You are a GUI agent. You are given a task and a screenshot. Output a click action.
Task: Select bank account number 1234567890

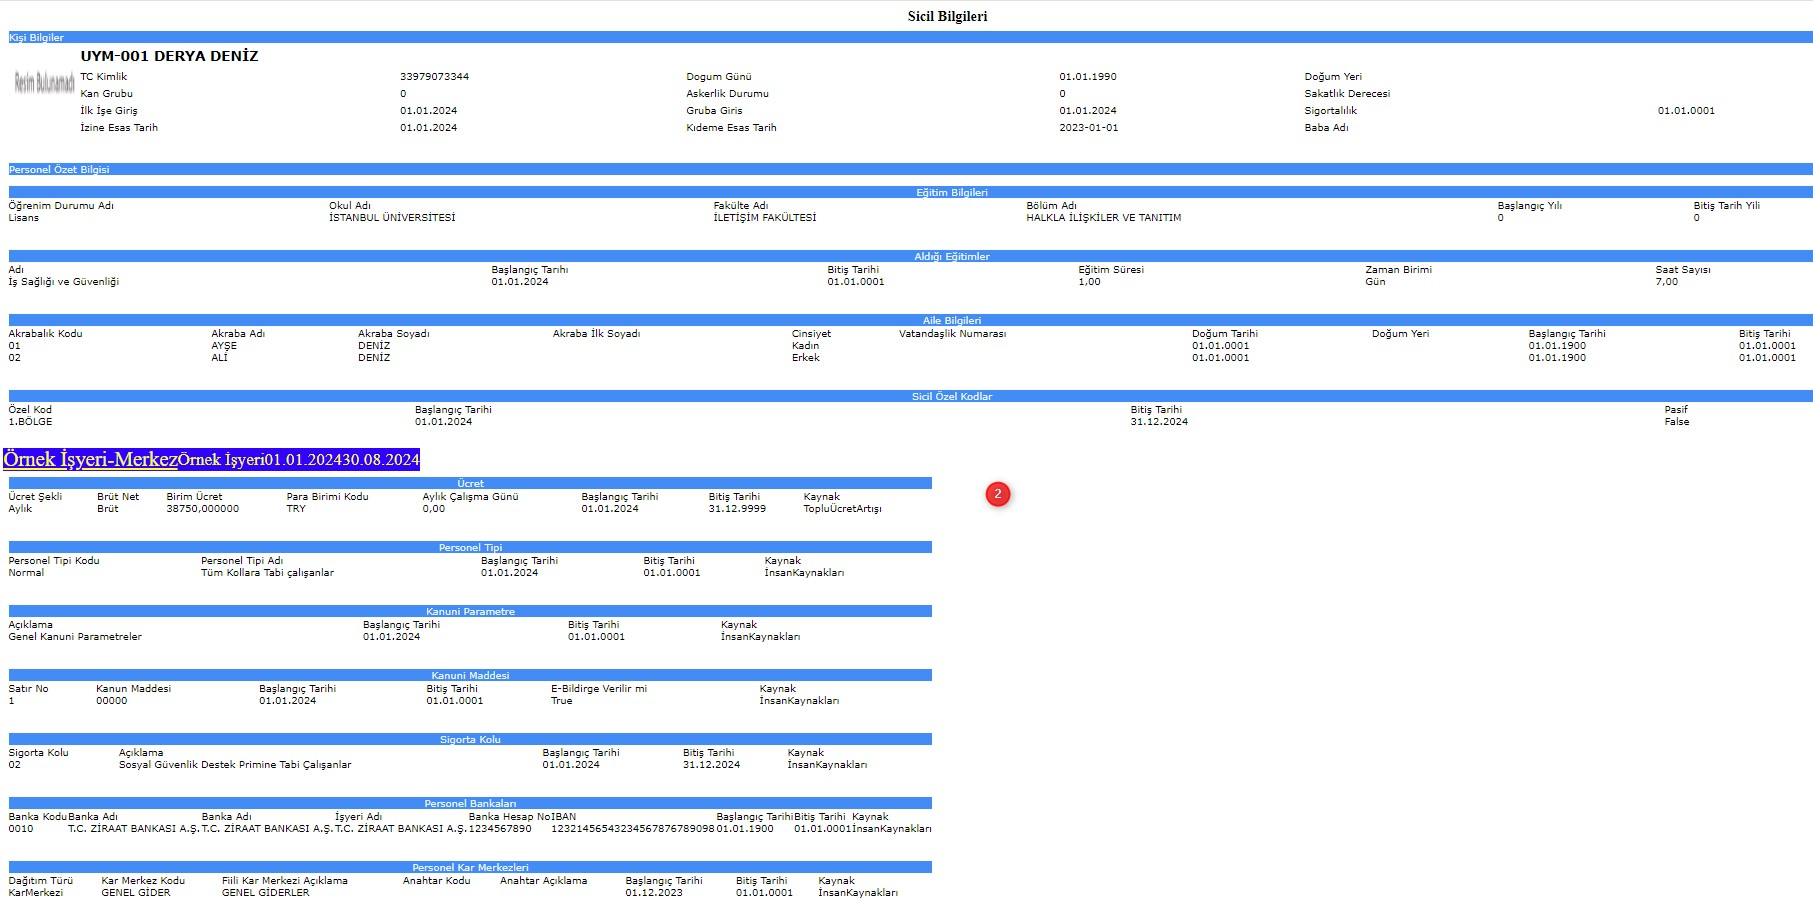500,829
